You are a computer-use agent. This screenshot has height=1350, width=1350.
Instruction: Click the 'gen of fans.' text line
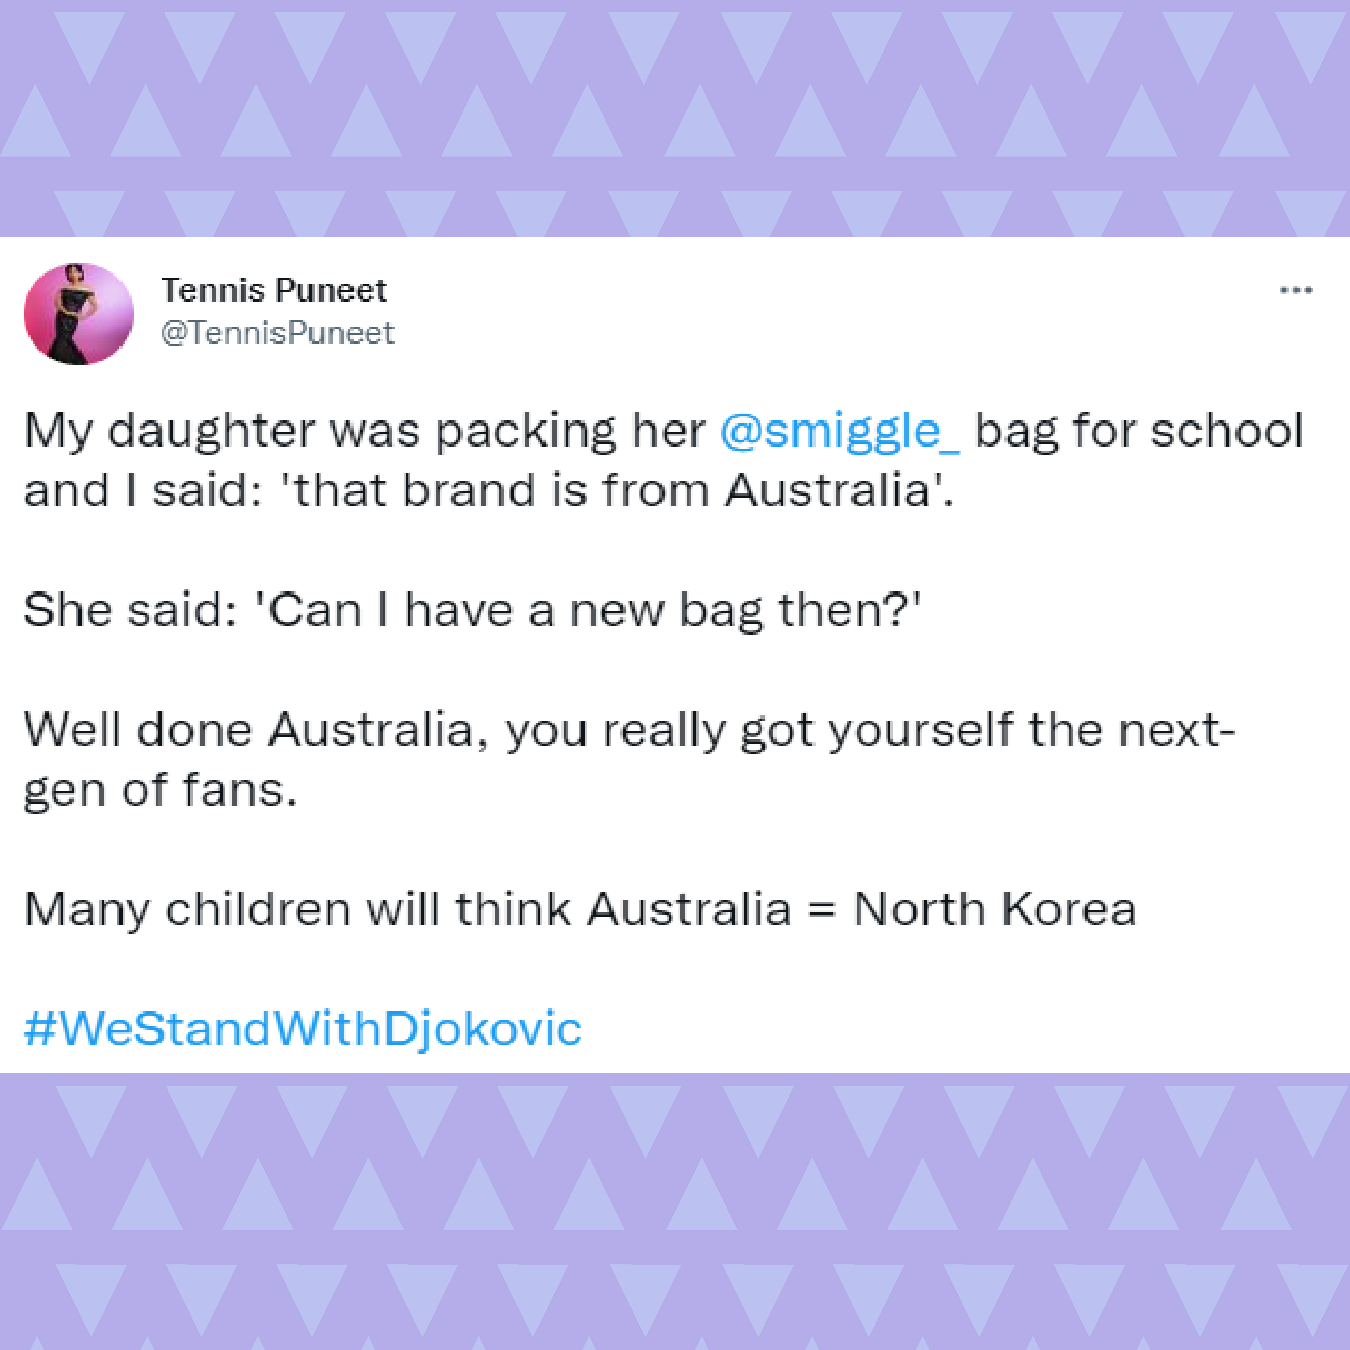click(x=161, y=790)
